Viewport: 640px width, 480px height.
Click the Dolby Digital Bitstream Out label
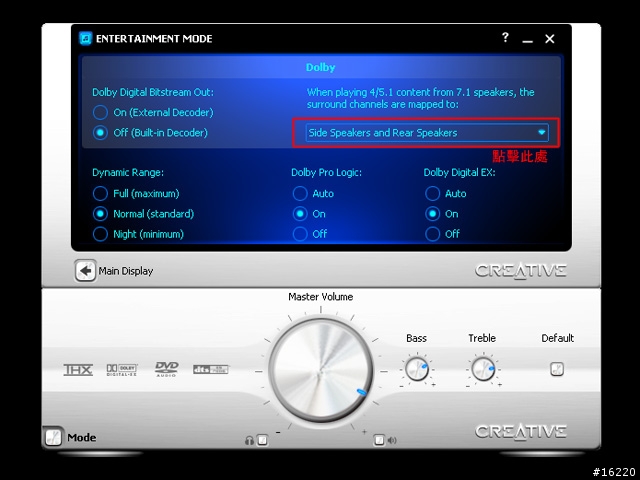pos(153,92)
